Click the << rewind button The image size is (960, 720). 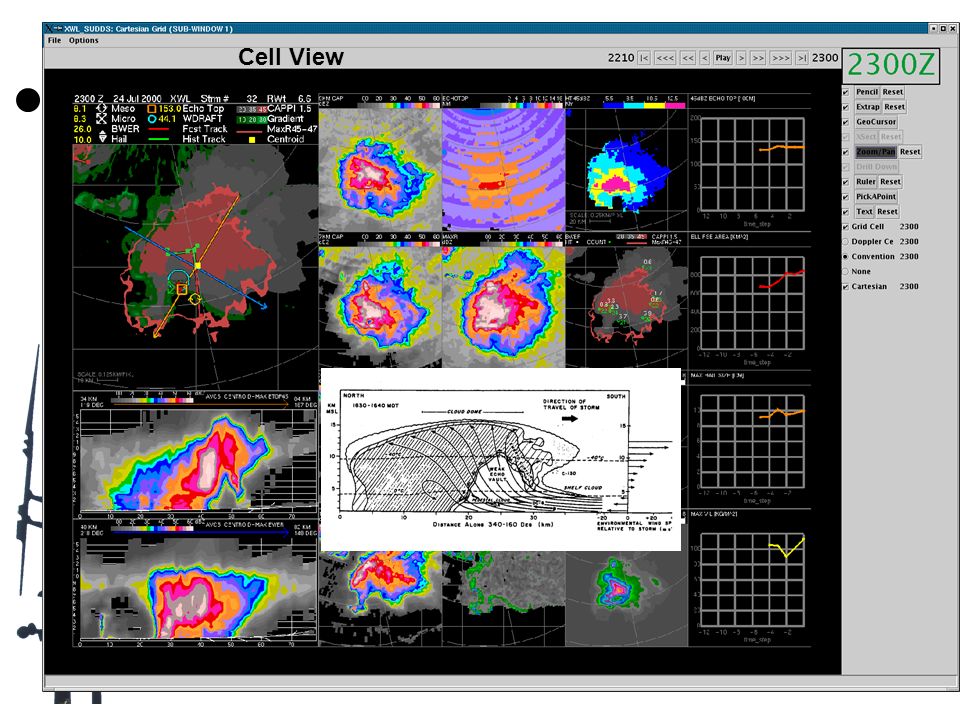(688, 58)
